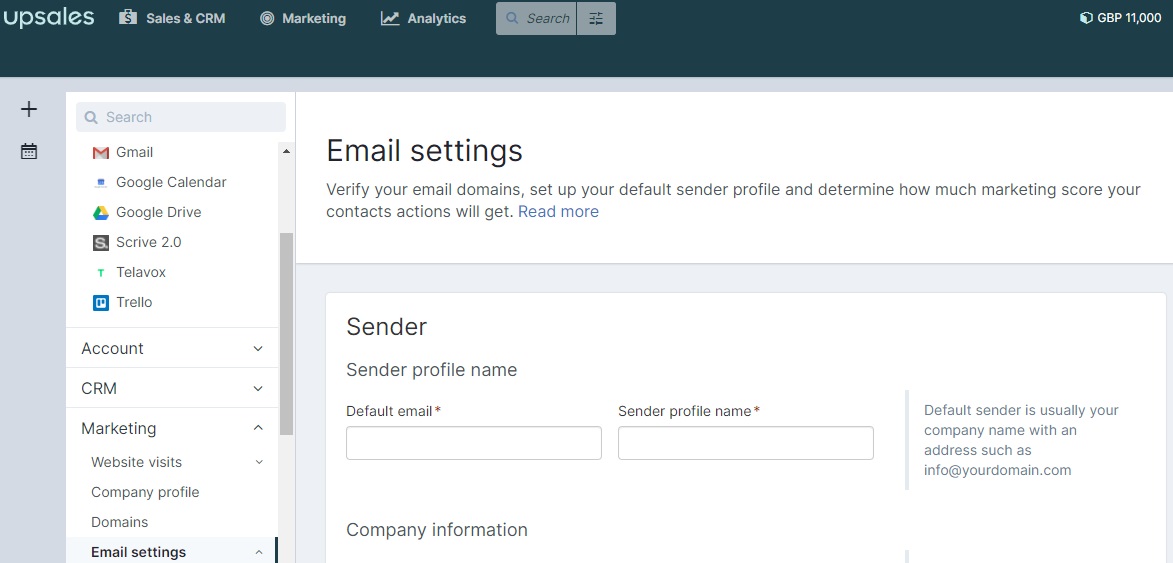This screenshot has height=563, width=1173.
Task: Open the Analytics menu
Action: tap(423, 19)
